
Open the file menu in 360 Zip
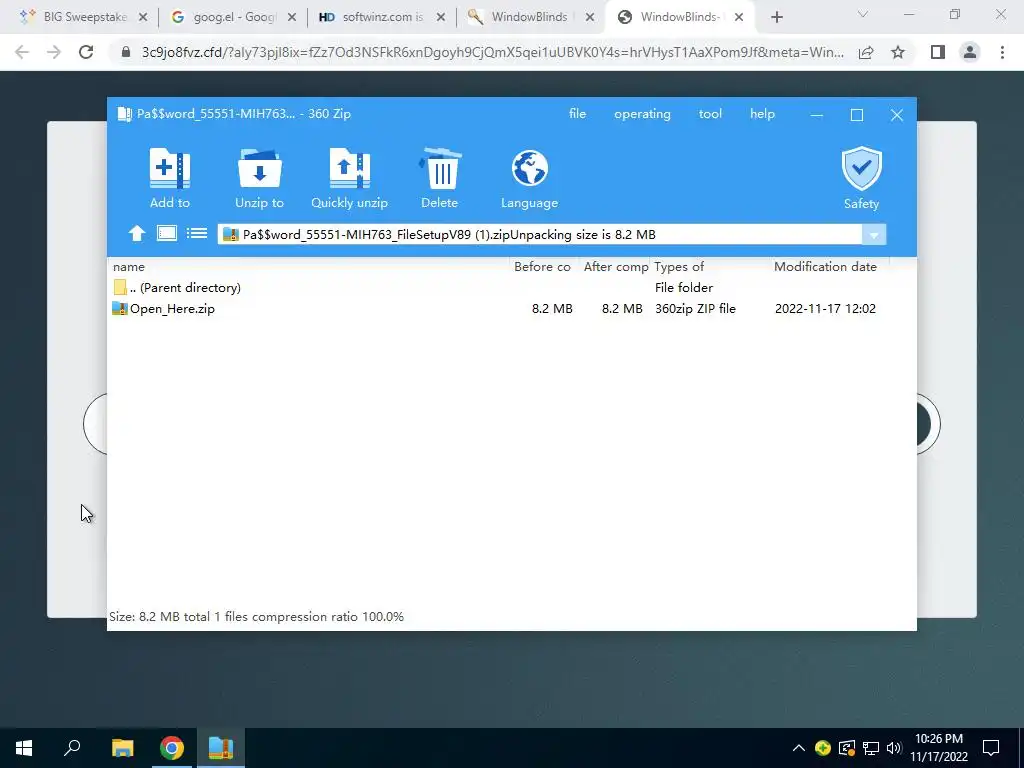pyautogui.click(x=577, y=114)
